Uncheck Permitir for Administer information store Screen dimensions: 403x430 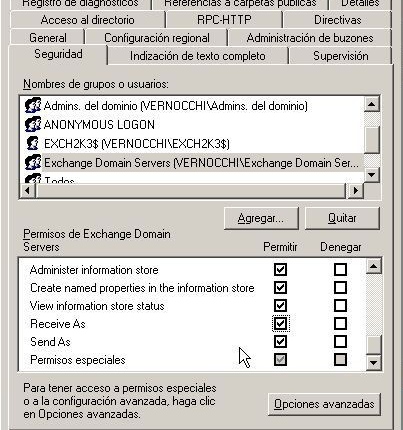[x=280, y=269]
